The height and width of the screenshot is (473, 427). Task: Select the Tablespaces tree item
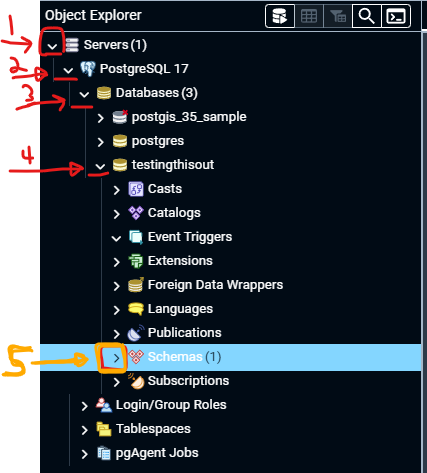coord(153,429)
